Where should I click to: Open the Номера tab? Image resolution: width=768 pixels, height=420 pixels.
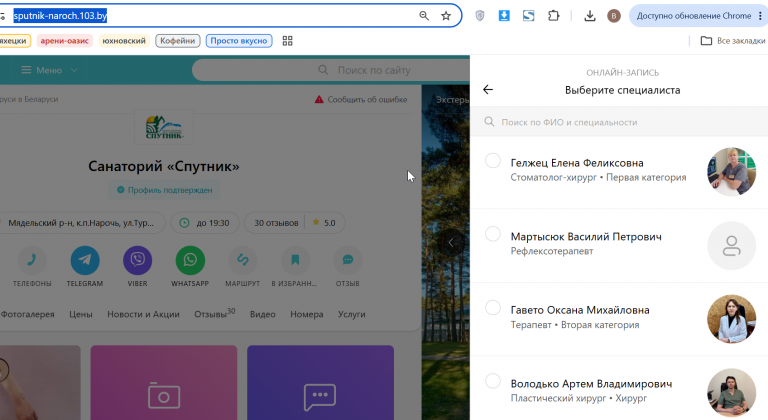(307, 314)
